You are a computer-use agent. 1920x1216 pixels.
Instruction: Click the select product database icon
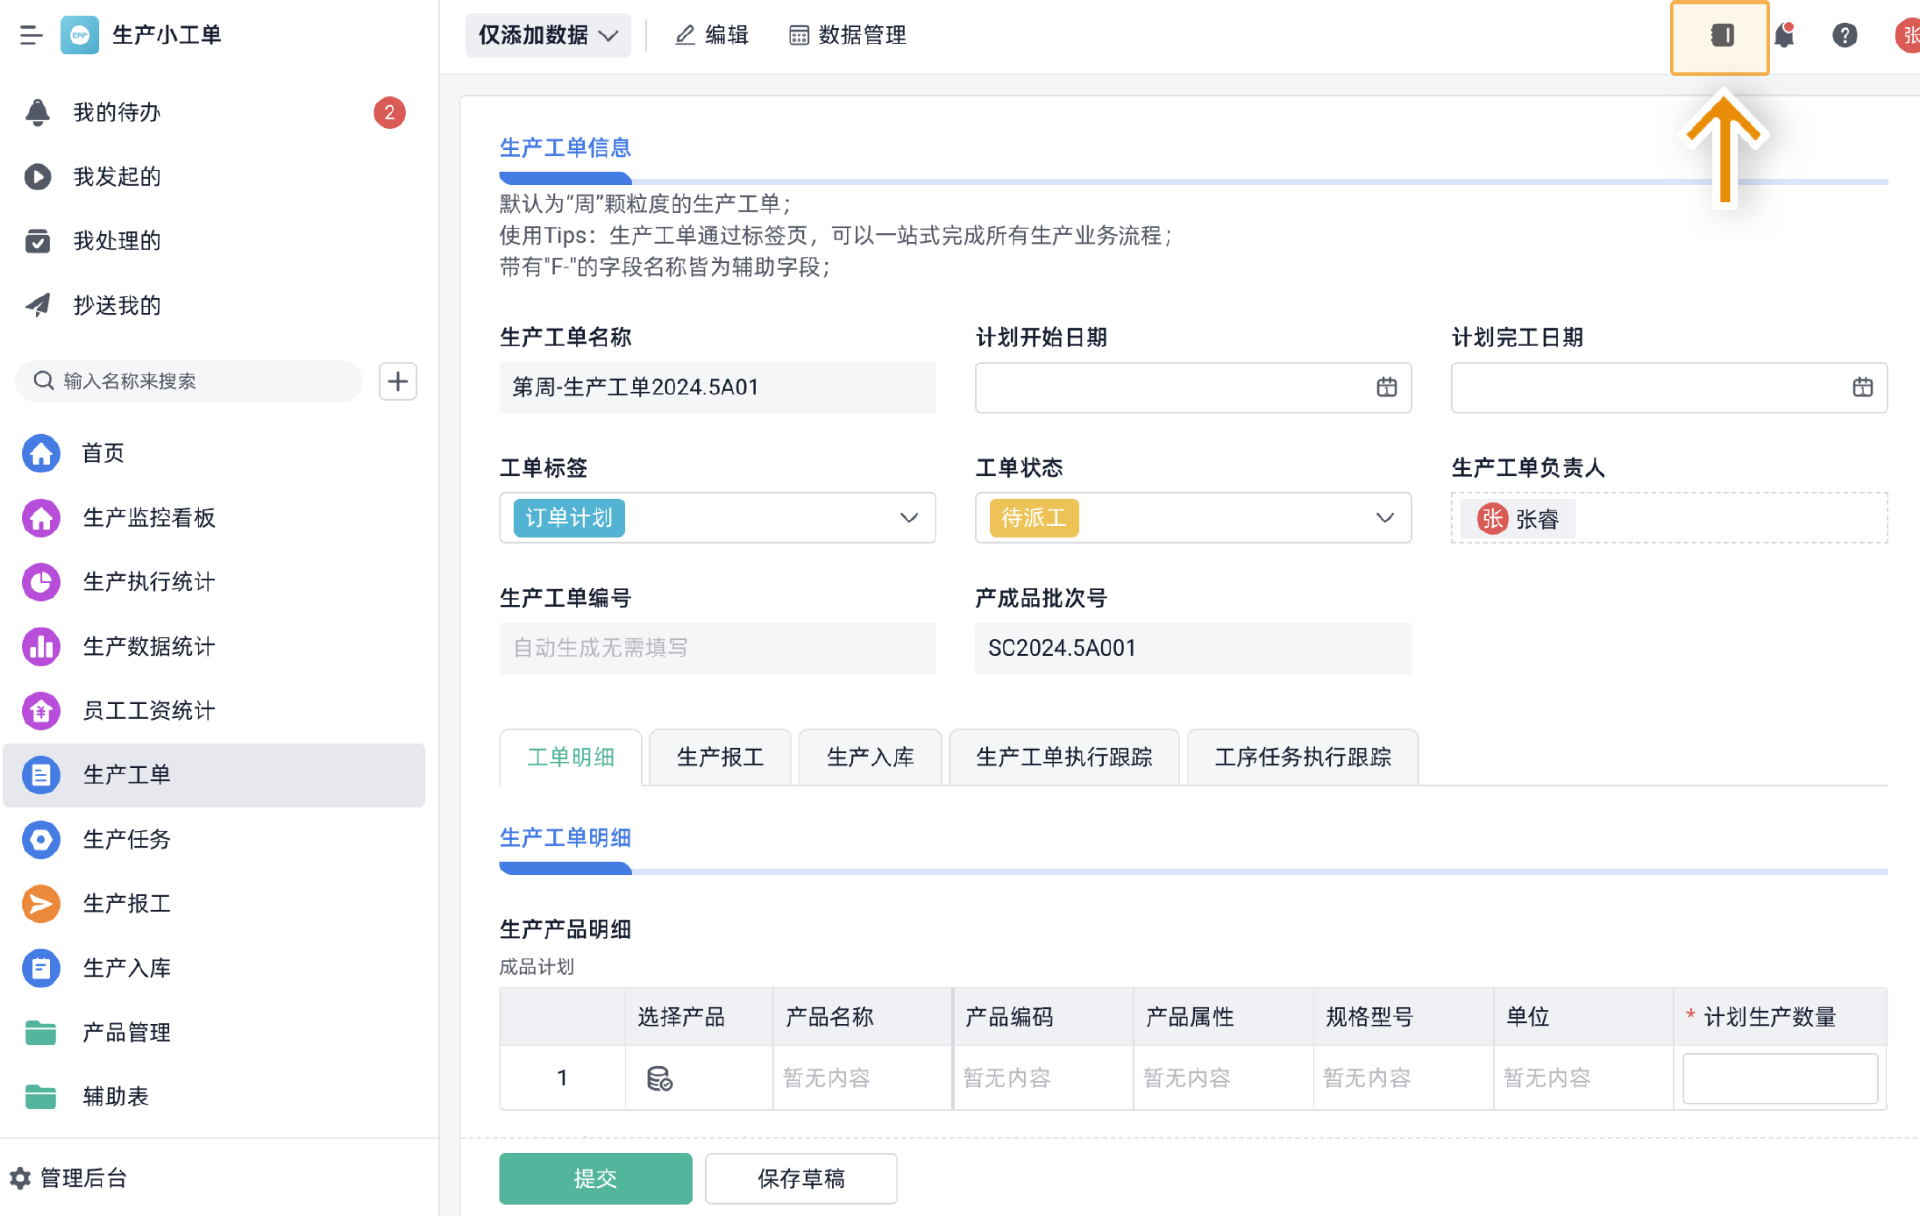pos(659,1078)
